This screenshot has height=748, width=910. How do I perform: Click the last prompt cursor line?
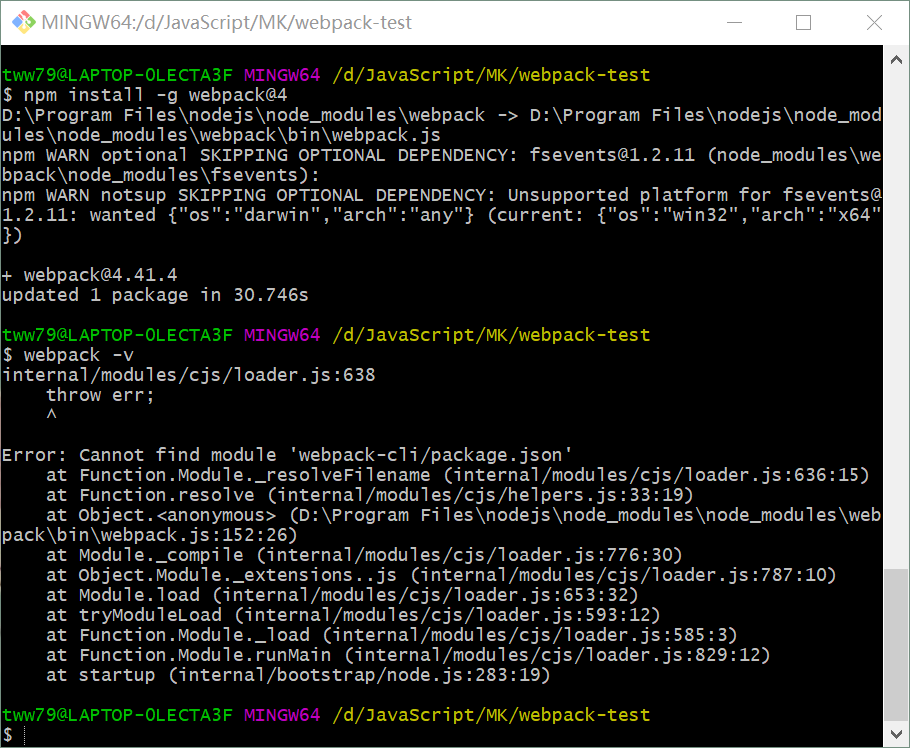[13, 735]
